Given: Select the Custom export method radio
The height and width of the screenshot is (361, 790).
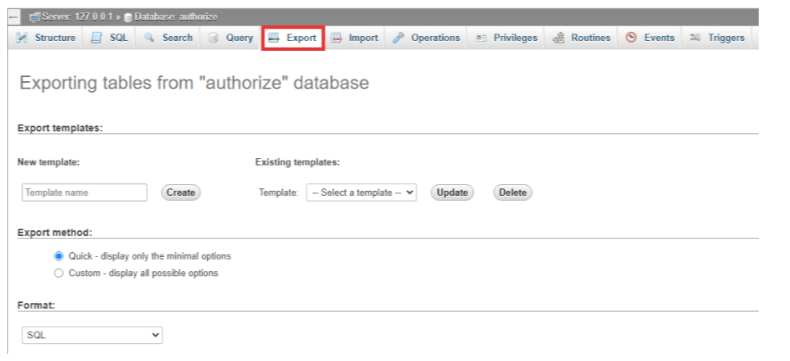Looking at the screenshot, I should (59, 273).
